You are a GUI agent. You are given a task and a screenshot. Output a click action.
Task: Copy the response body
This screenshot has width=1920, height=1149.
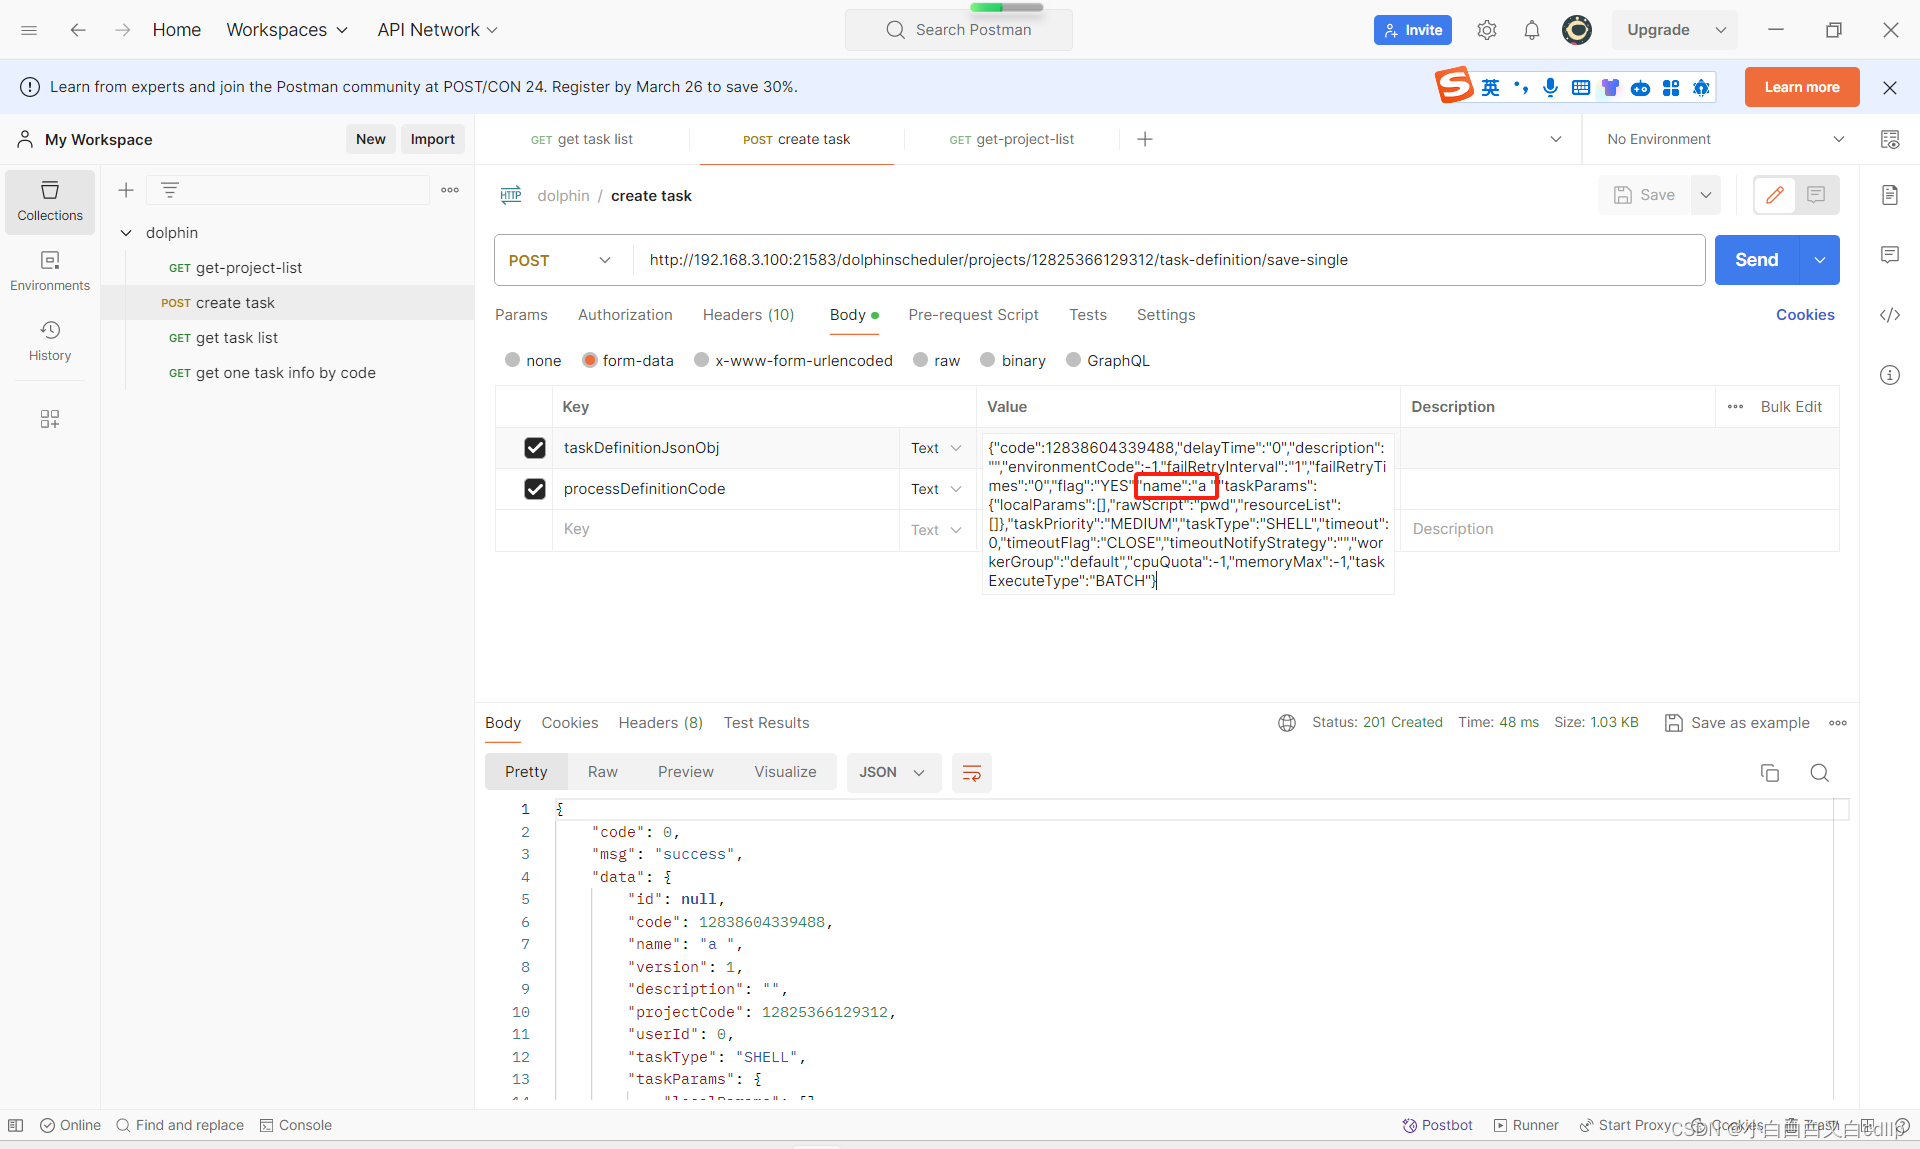click(1770, 773)
